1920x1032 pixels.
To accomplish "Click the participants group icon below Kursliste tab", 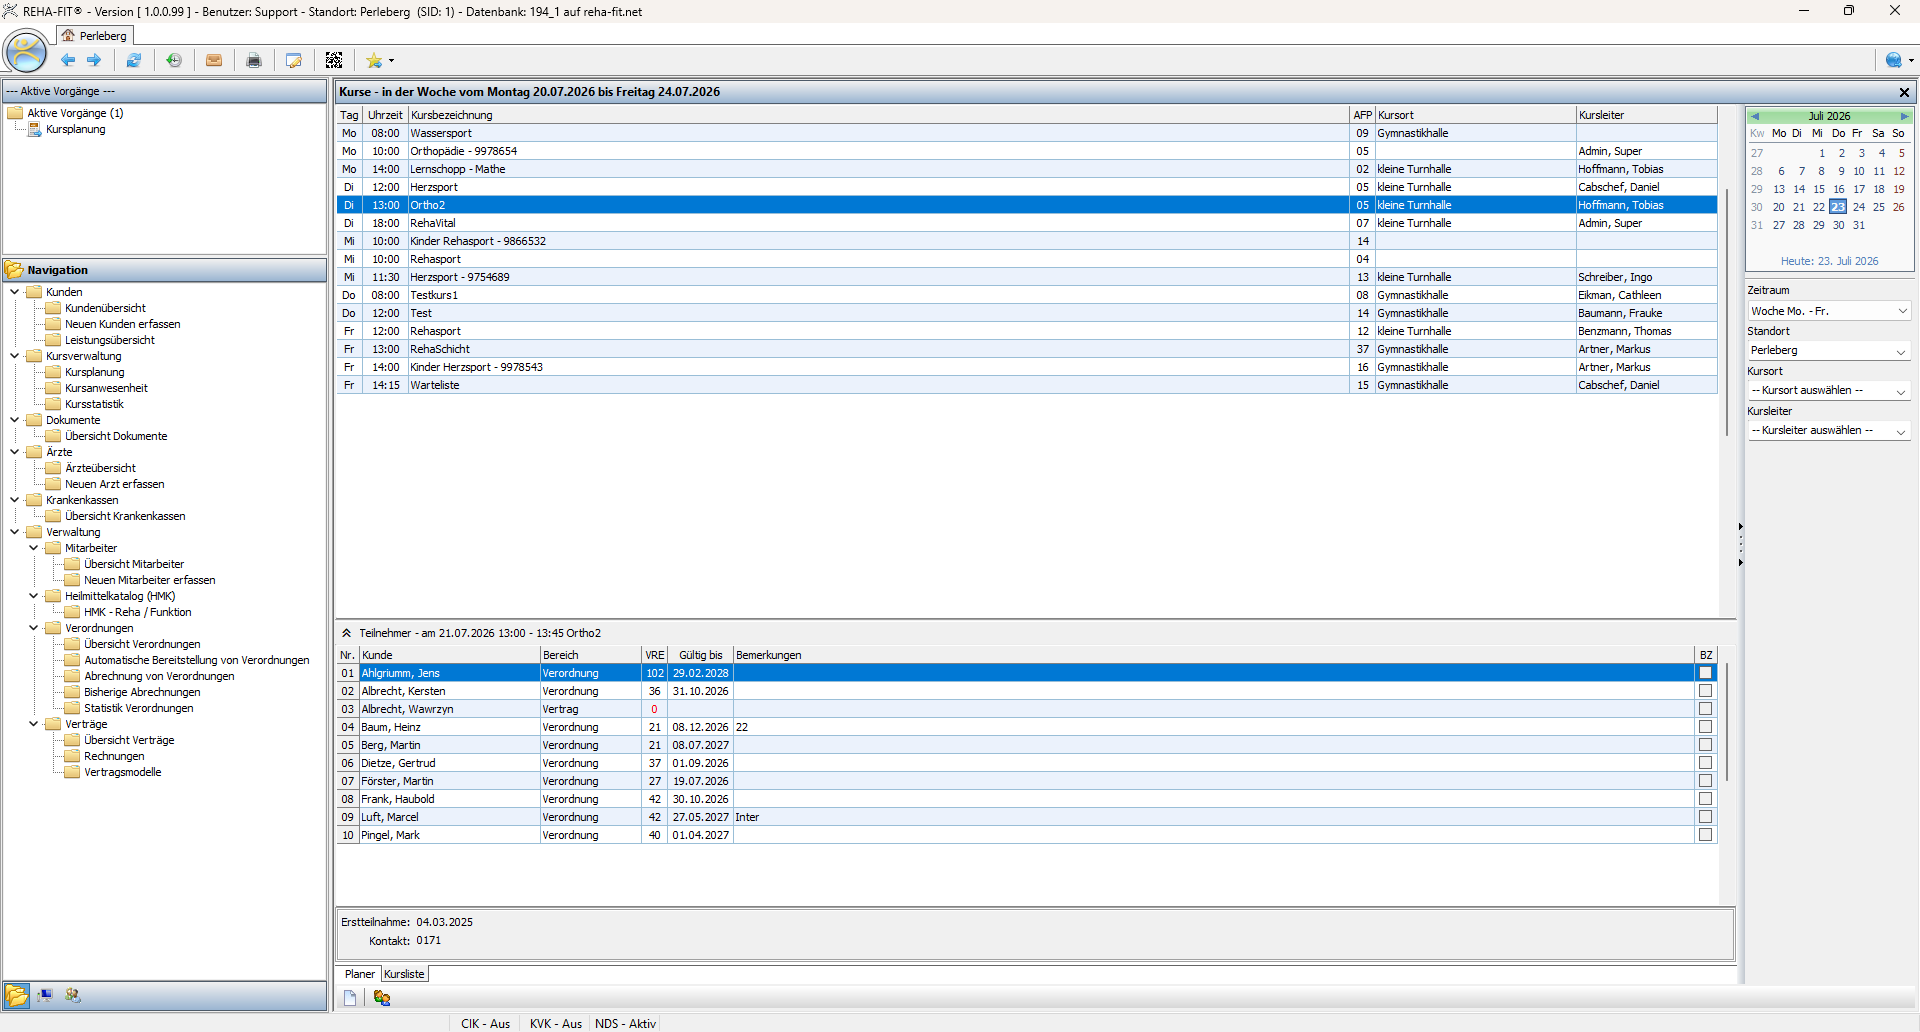I will [382, 998].
